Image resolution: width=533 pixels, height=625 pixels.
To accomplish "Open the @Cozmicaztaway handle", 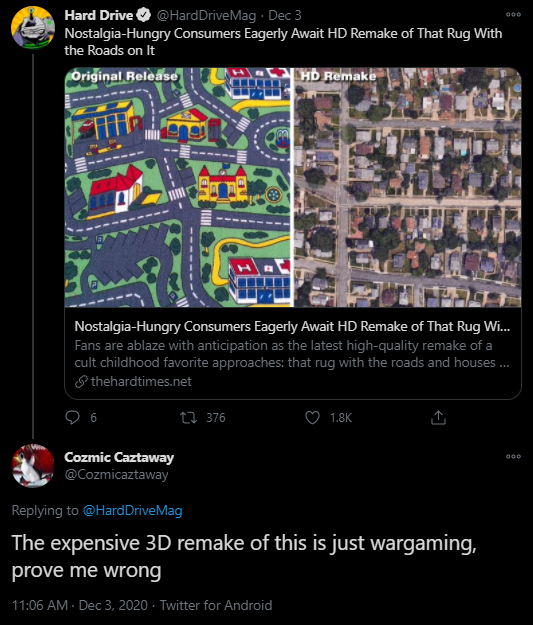I will 116,474.
